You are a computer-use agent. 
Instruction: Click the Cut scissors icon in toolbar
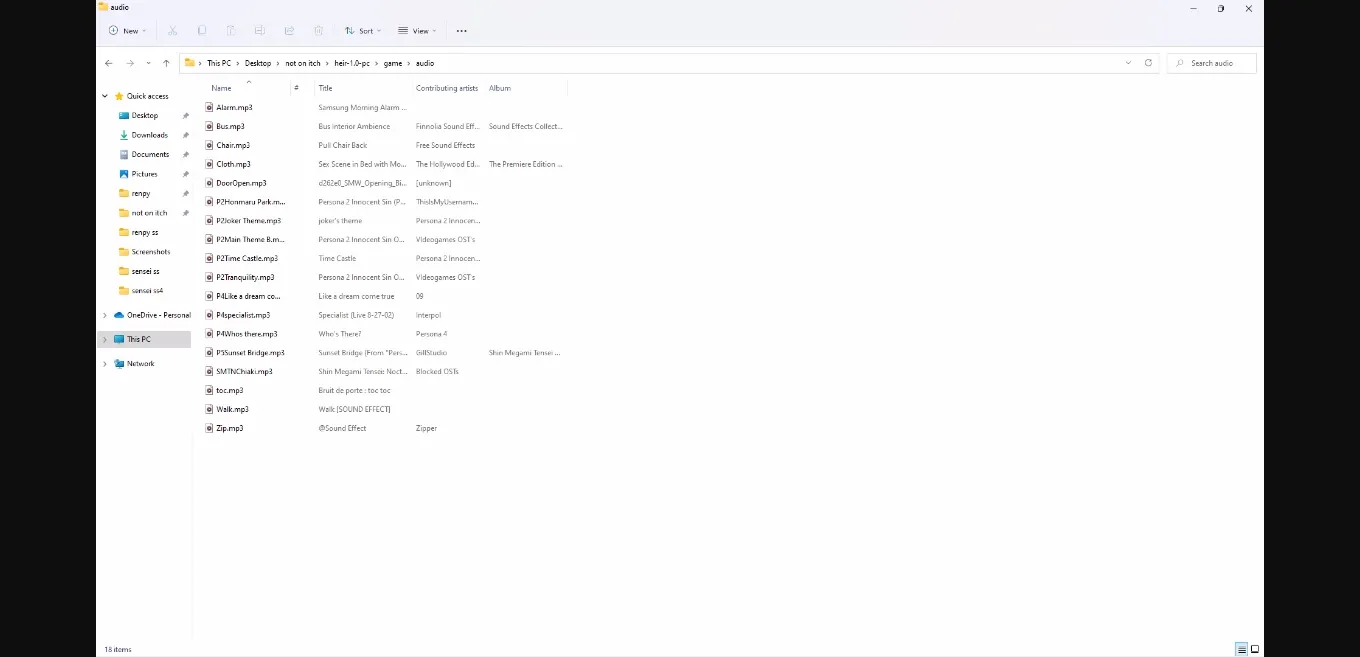coord(173,31)
